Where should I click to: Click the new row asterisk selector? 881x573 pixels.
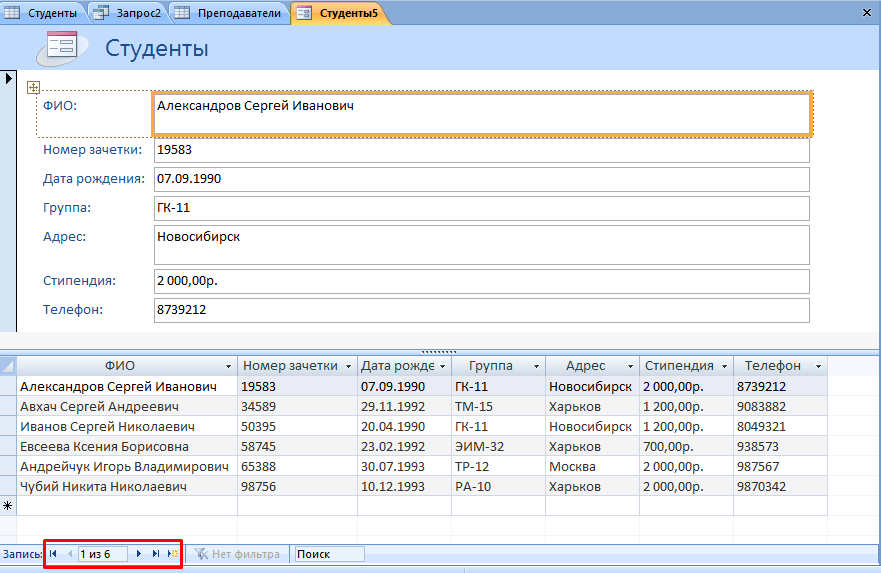tap(8, 506)
